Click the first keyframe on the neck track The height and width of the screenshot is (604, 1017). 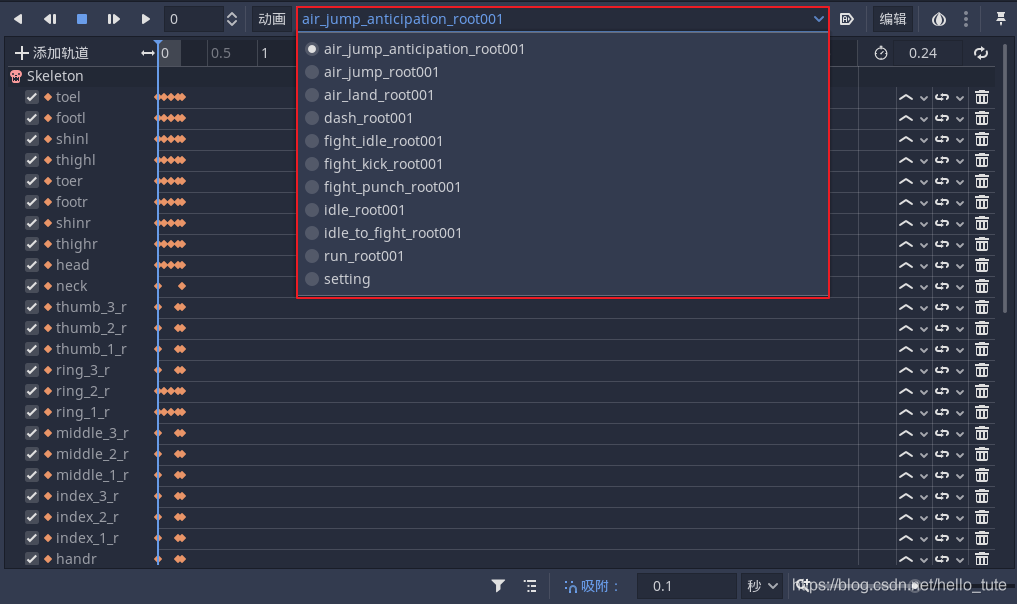(158, 286)
